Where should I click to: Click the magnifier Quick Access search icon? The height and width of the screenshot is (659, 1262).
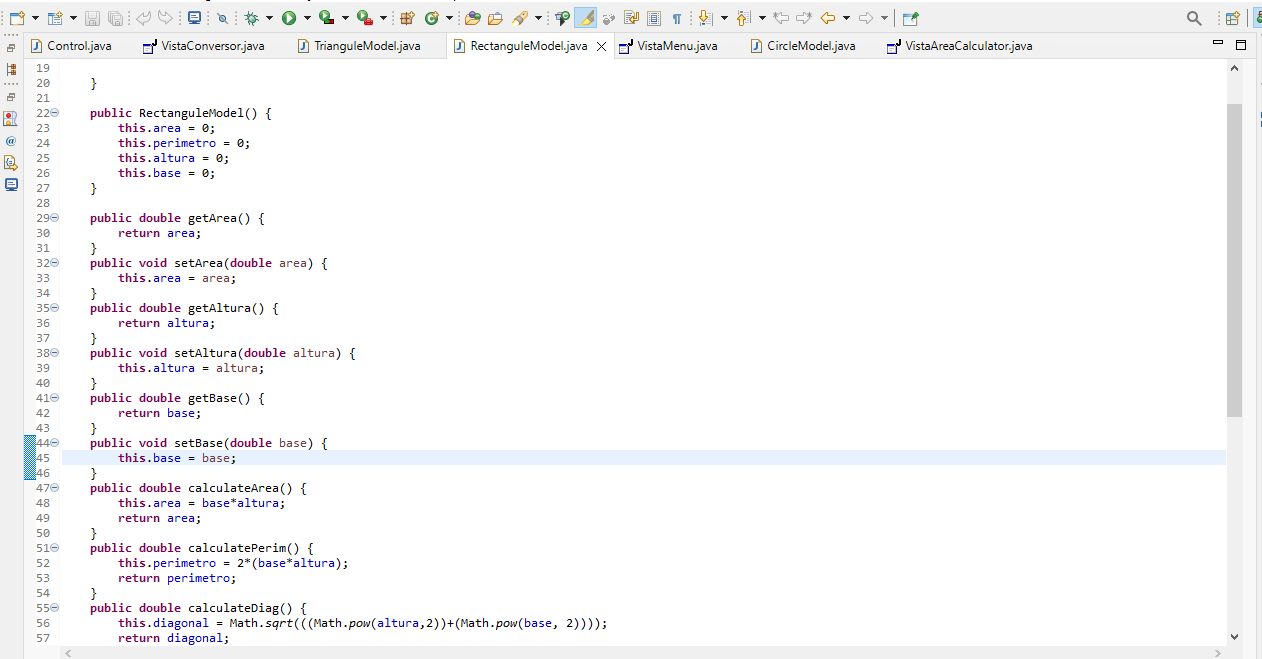coord(1194,18)
